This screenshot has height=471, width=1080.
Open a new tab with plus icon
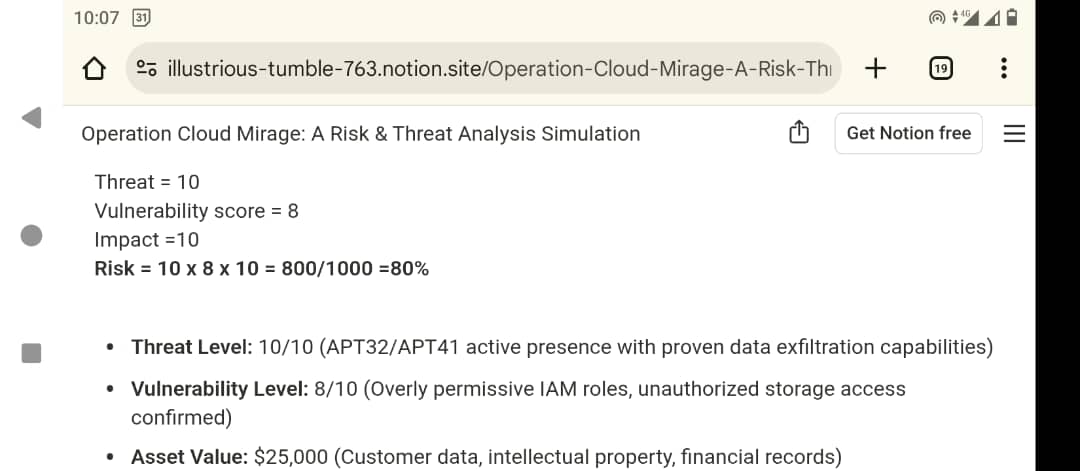click(875, 68)
